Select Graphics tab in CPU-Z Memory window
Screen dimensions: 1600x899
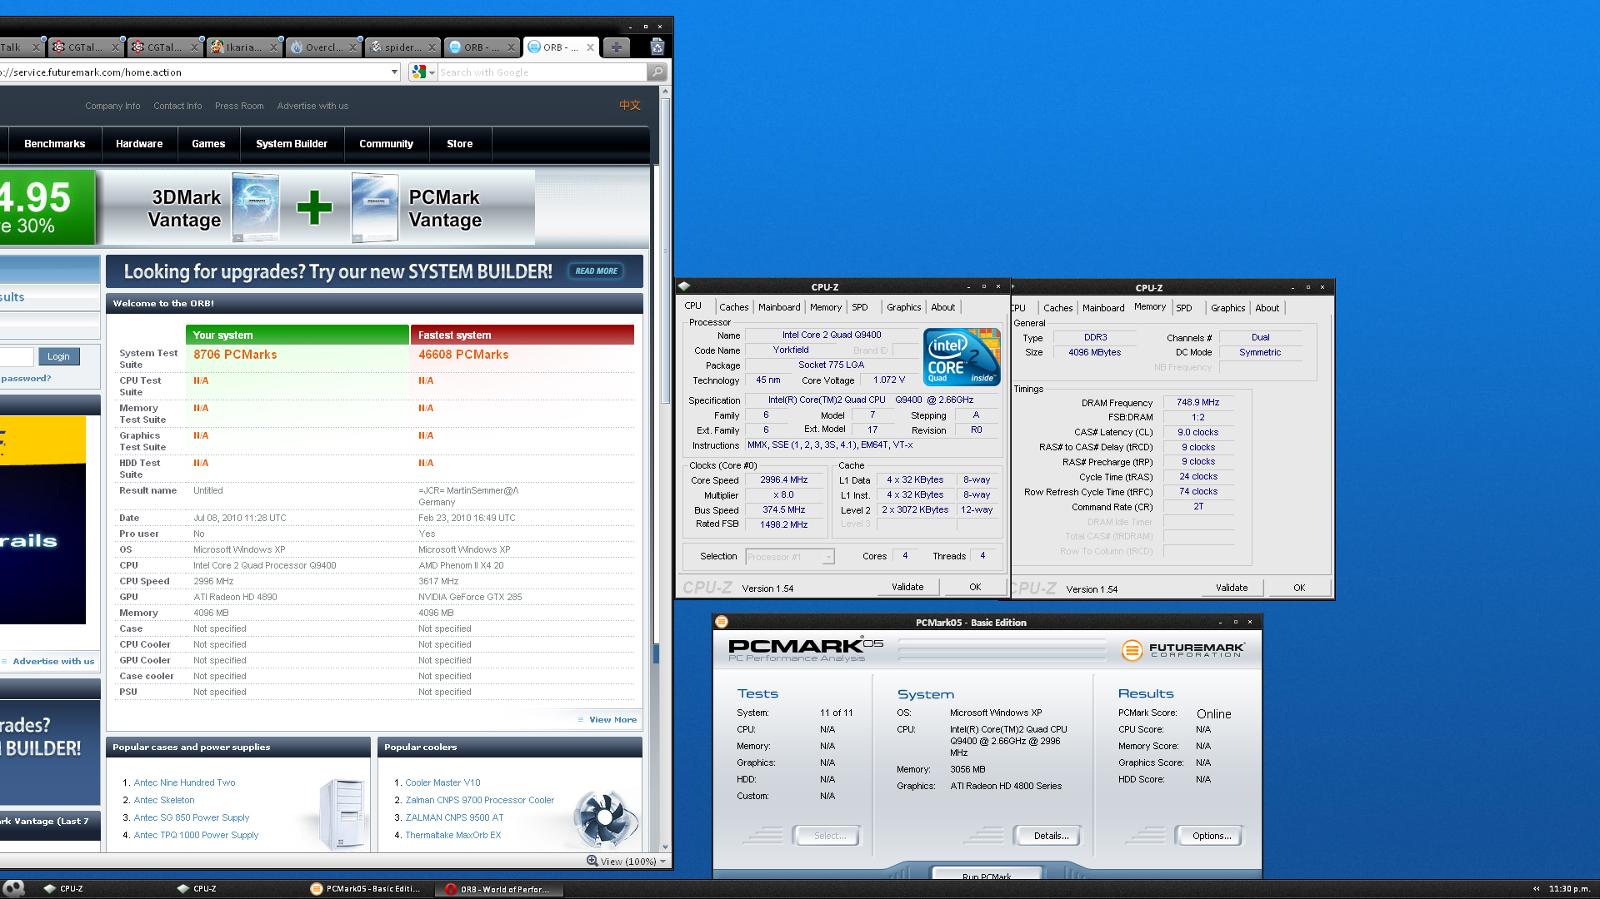click(1228, 308)
